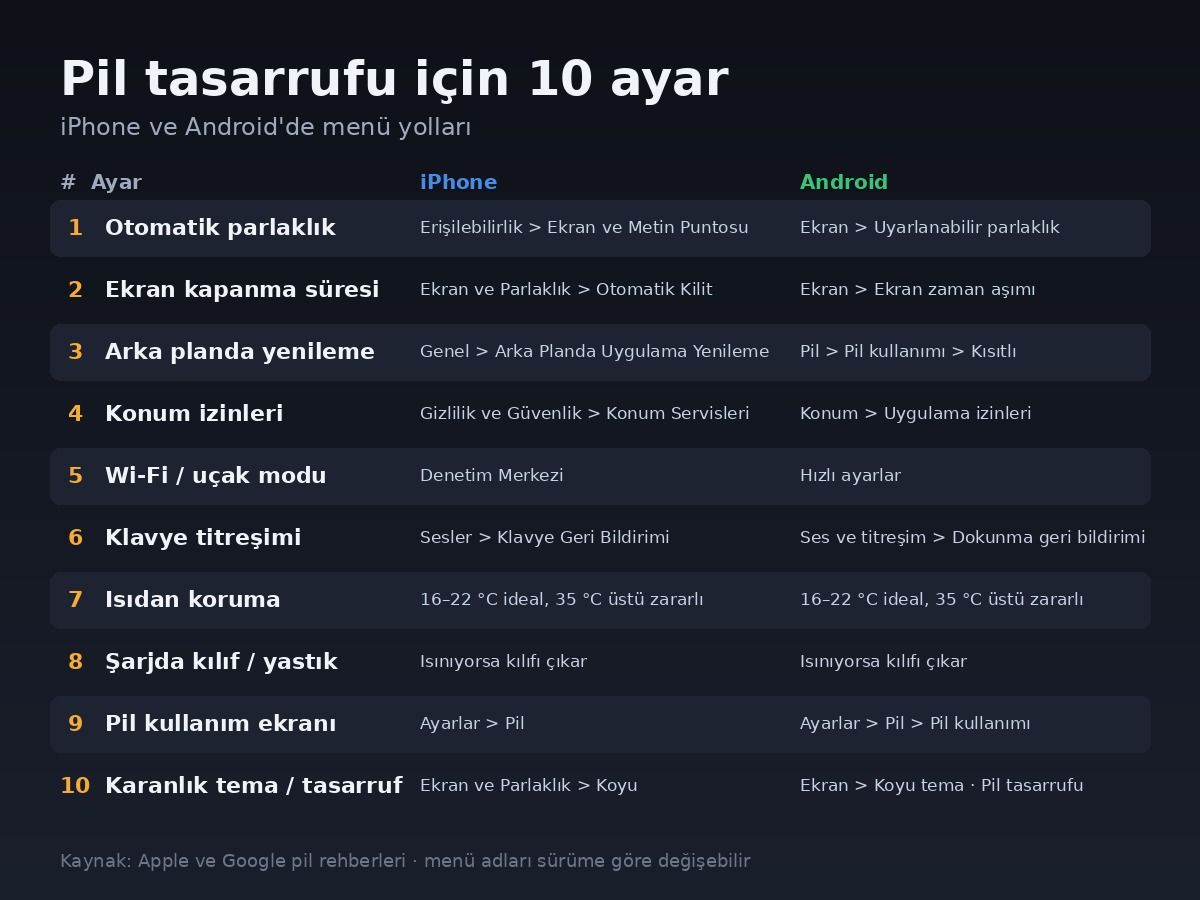Click "Ekran > Koyu tema · Pil tasarrufu"
Viewport: 1200px width, 900px height.
pos(942,786)
